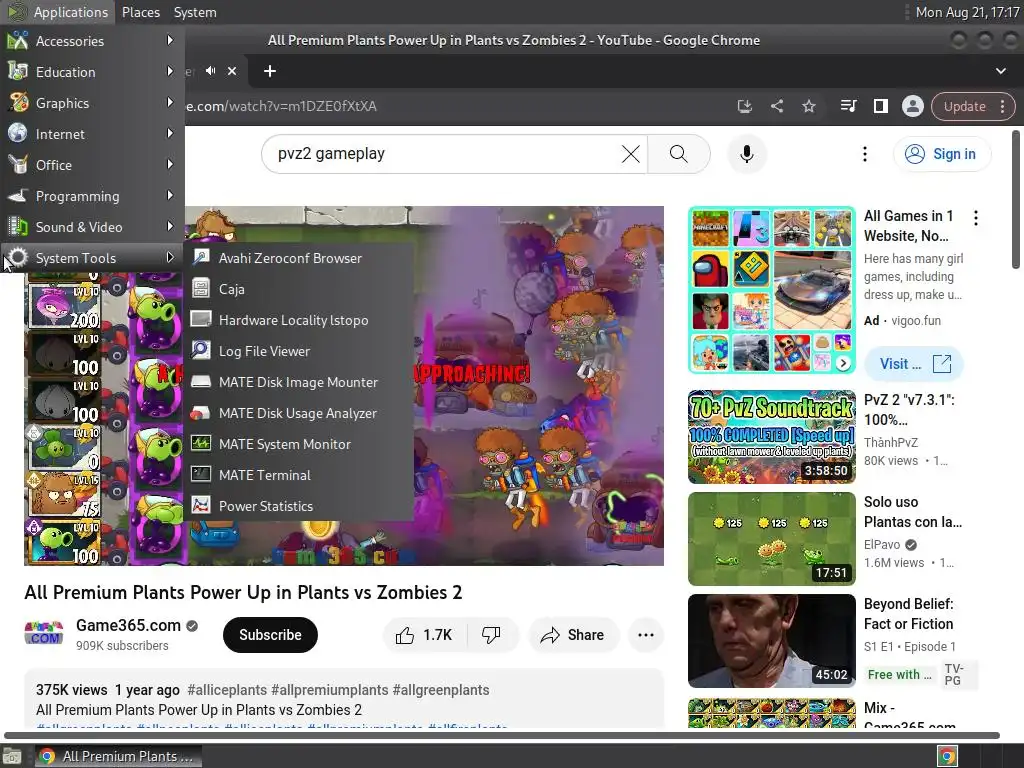Open the Internet submenu

pos(91,134)
